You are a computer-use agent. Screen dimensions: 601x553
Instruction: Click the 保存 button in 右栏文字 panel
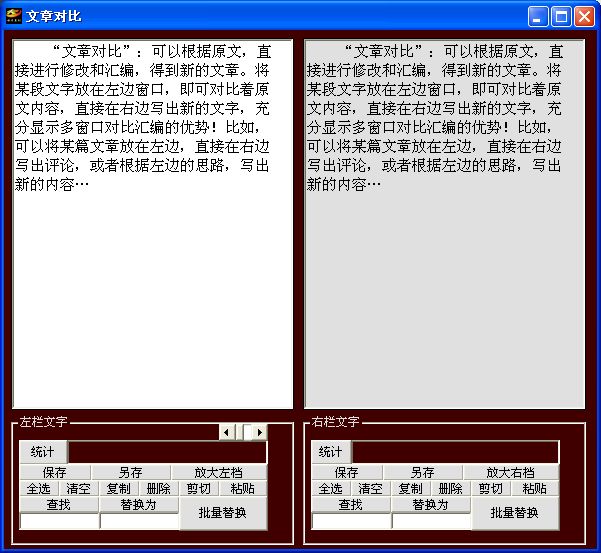(x=347, y=472)
